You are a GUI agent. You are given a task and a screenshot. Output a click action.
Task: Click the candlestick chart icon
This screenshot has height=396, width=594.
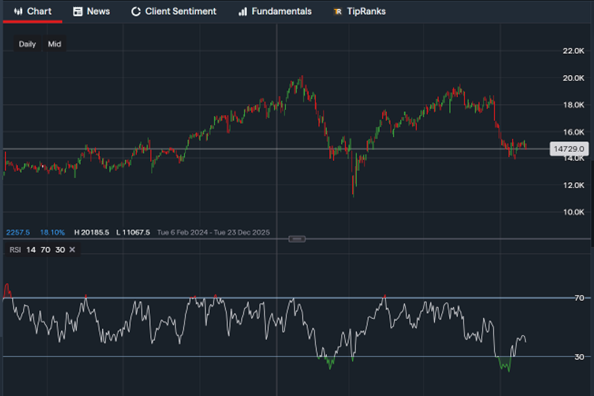(18, 11)
